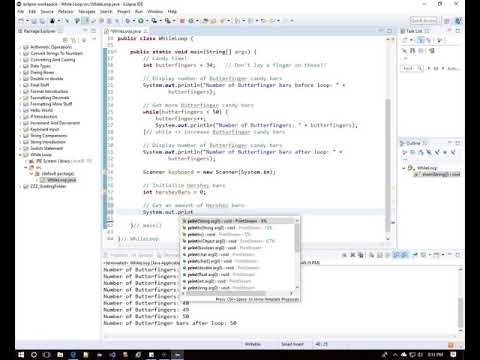This screenshot has height=360, width=480.
Task: Expand the Arithmetic Operators project
Action: 20,47
